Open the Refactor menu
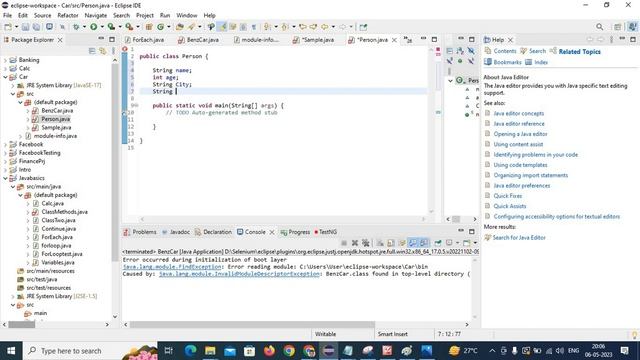The height and width of the screenshot is (360, 640). click(68, 15)
